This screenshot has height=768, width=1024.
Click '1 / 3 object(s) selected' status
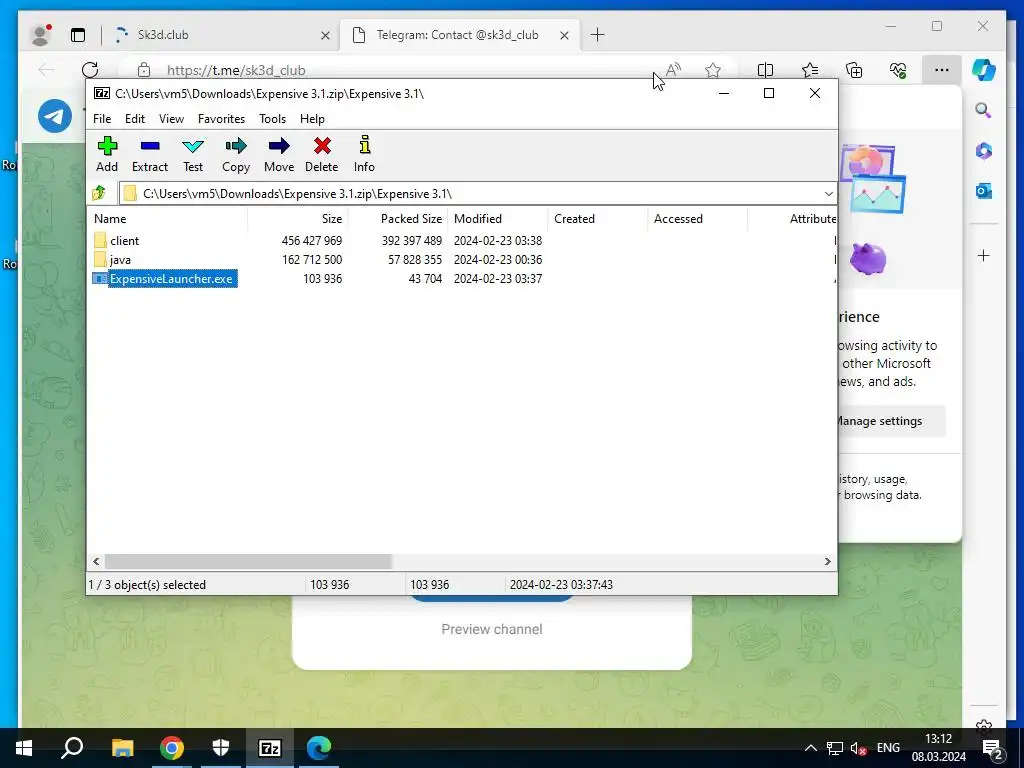click(x=147, y=584)
